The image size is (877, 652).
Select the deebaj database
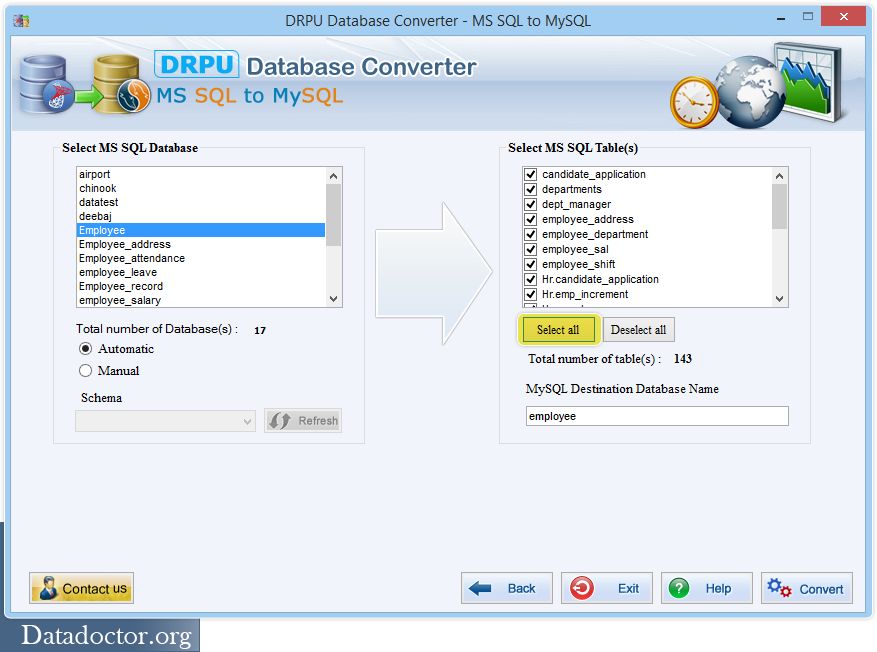click(201, 216)
